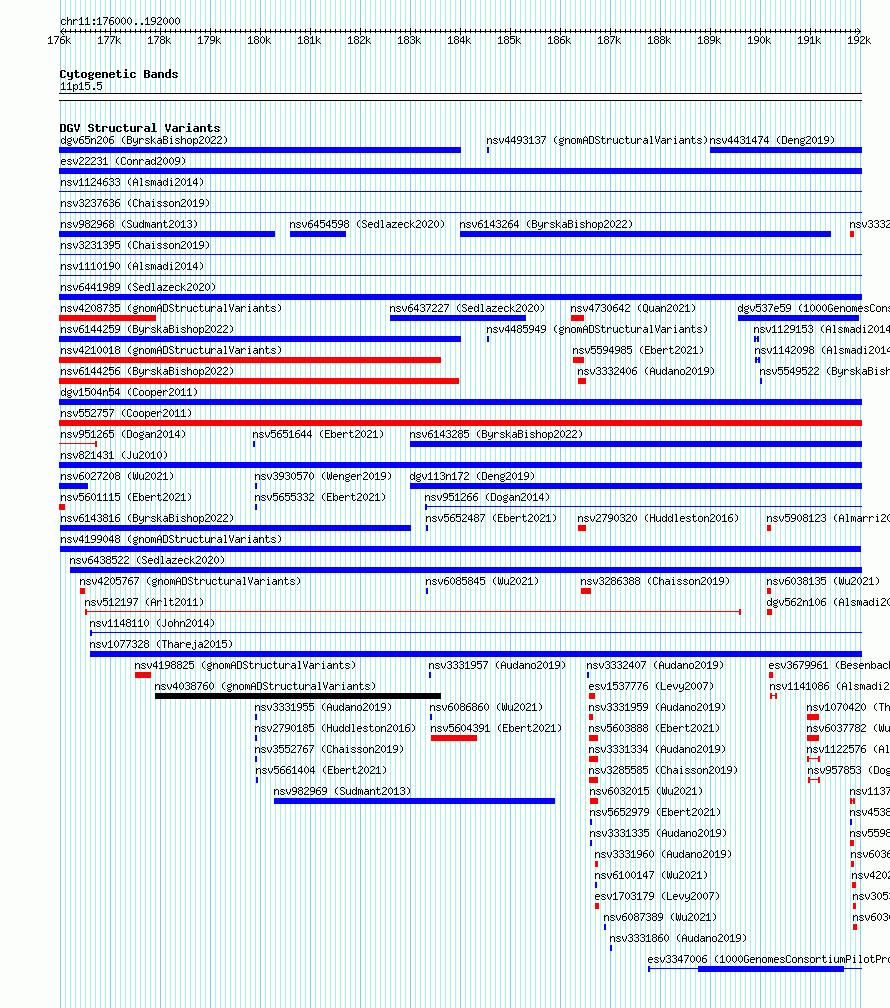Screen dimensions: 890x1008
Task: Select the nsv6437227 (Sedlazeck2020) blue bar
Action: [x=458, y=318]
